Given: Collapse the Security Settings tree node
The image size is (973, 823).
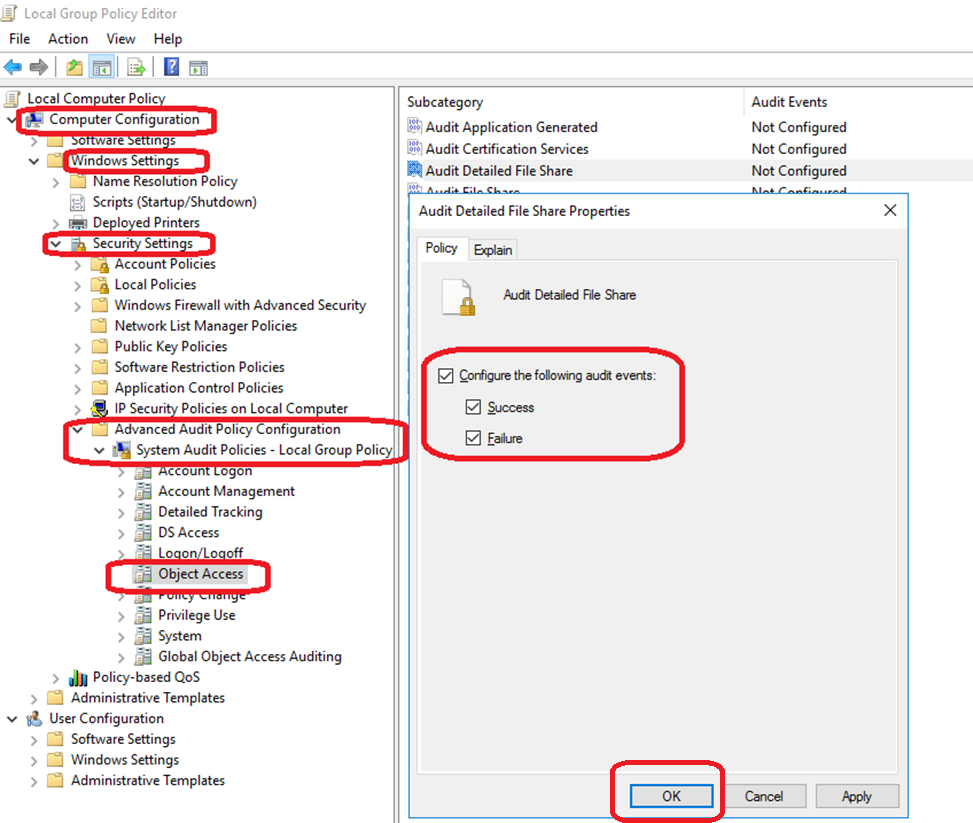Looking at the screenshot, I should (x=56, y=244).
